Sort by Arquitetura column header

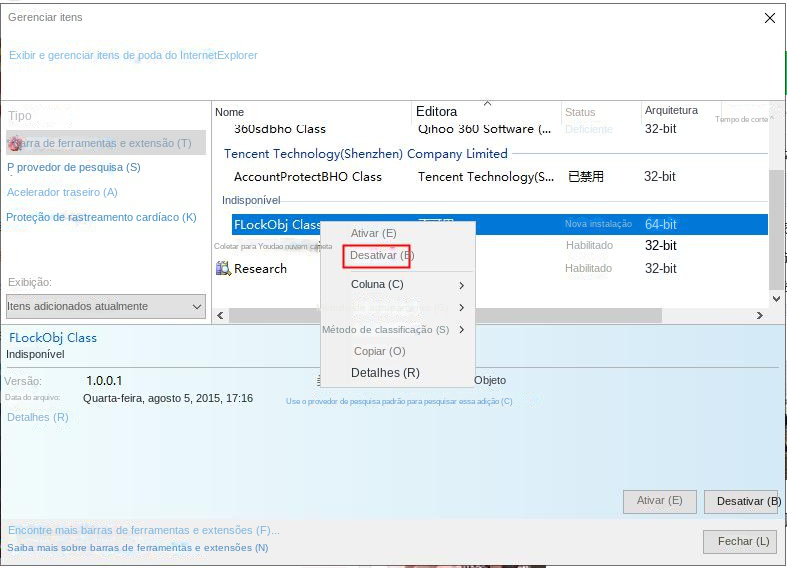coord(671,110)
